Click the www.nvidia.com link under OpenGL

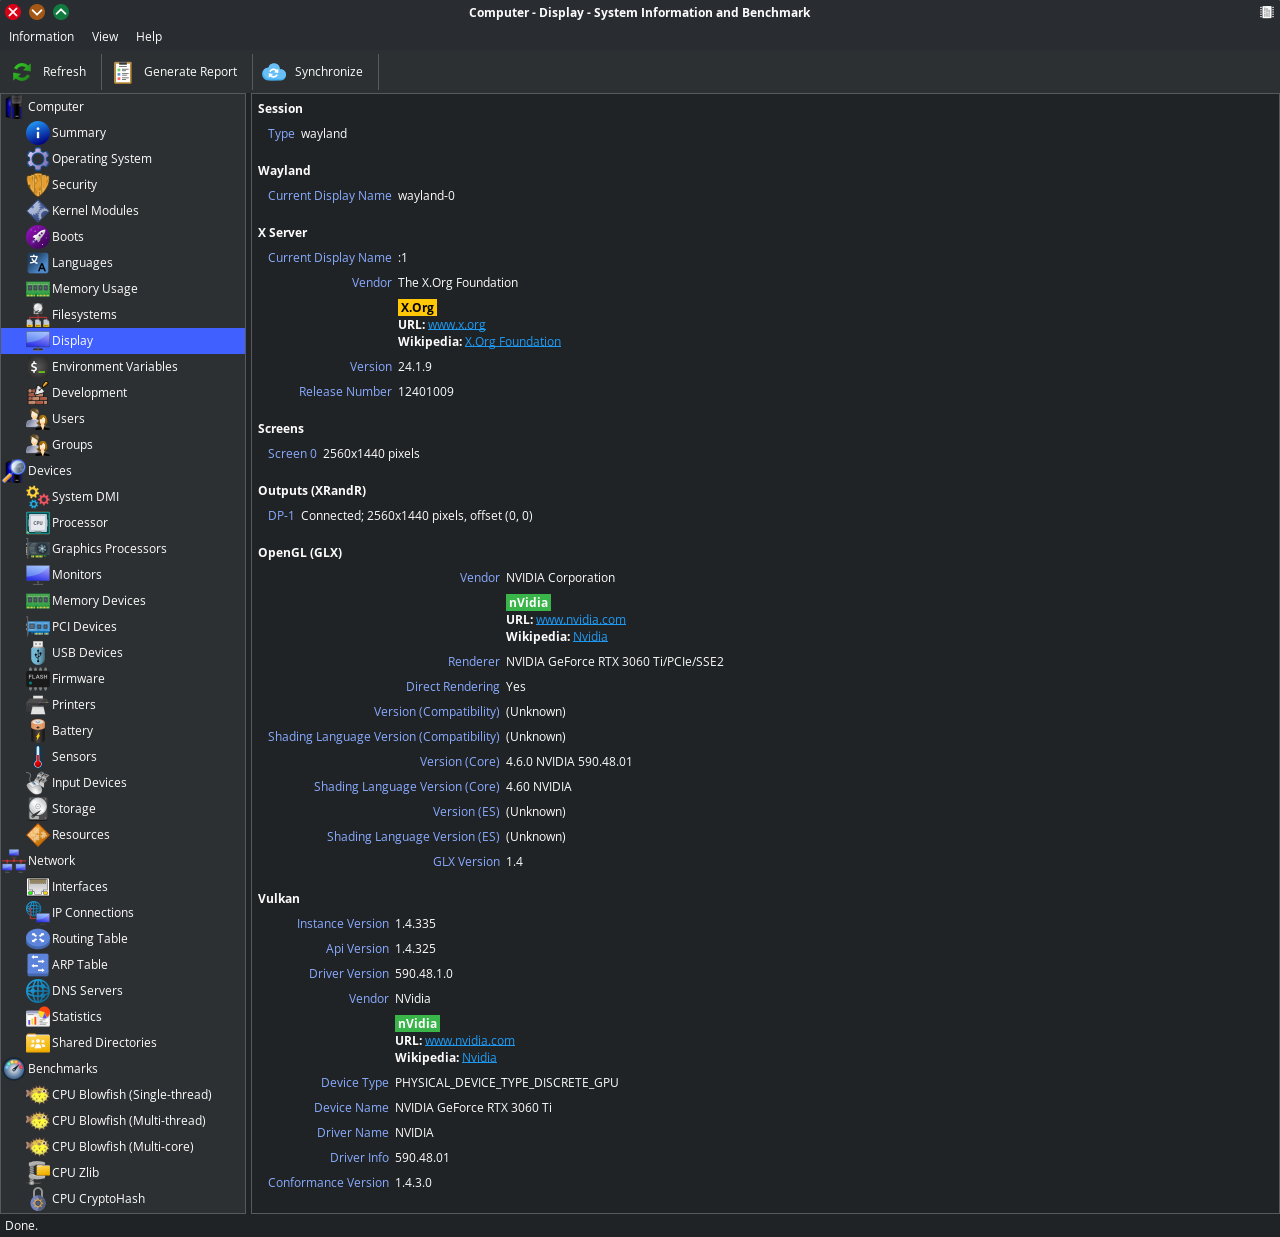(x=581, y=620)
